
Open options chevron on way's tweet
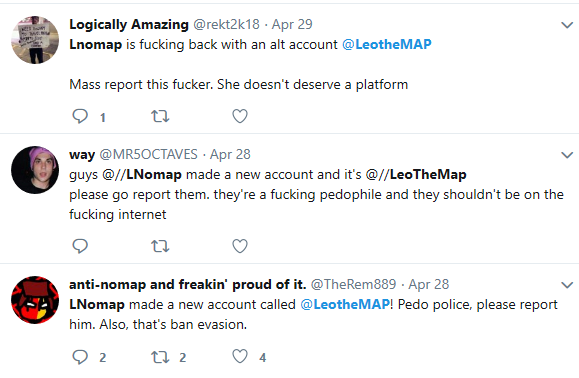pos(567,155)
